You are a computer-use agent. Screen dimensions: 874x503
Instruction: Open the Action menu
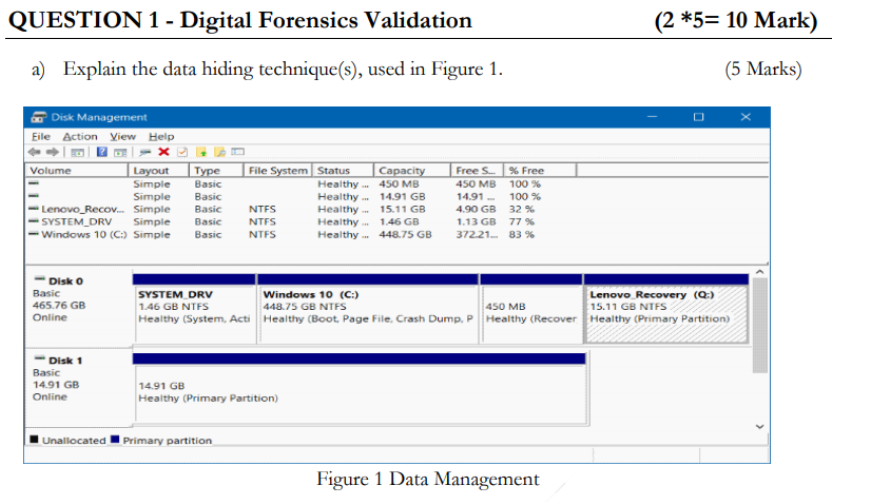tap(80, 137)
